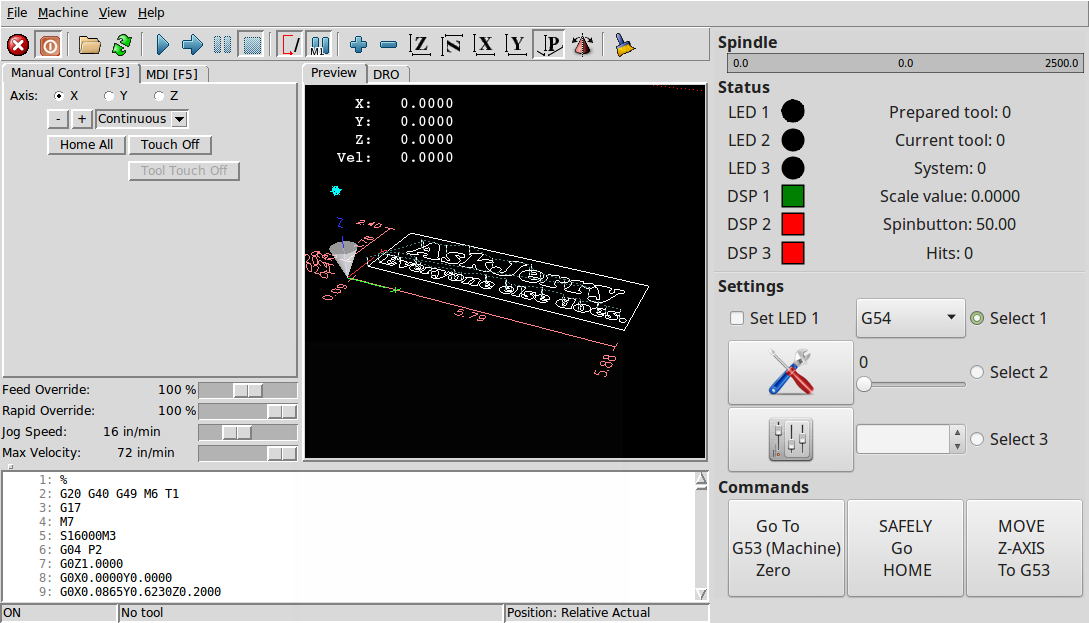Select the Manual Control [F3] tab

coord(70,72)
